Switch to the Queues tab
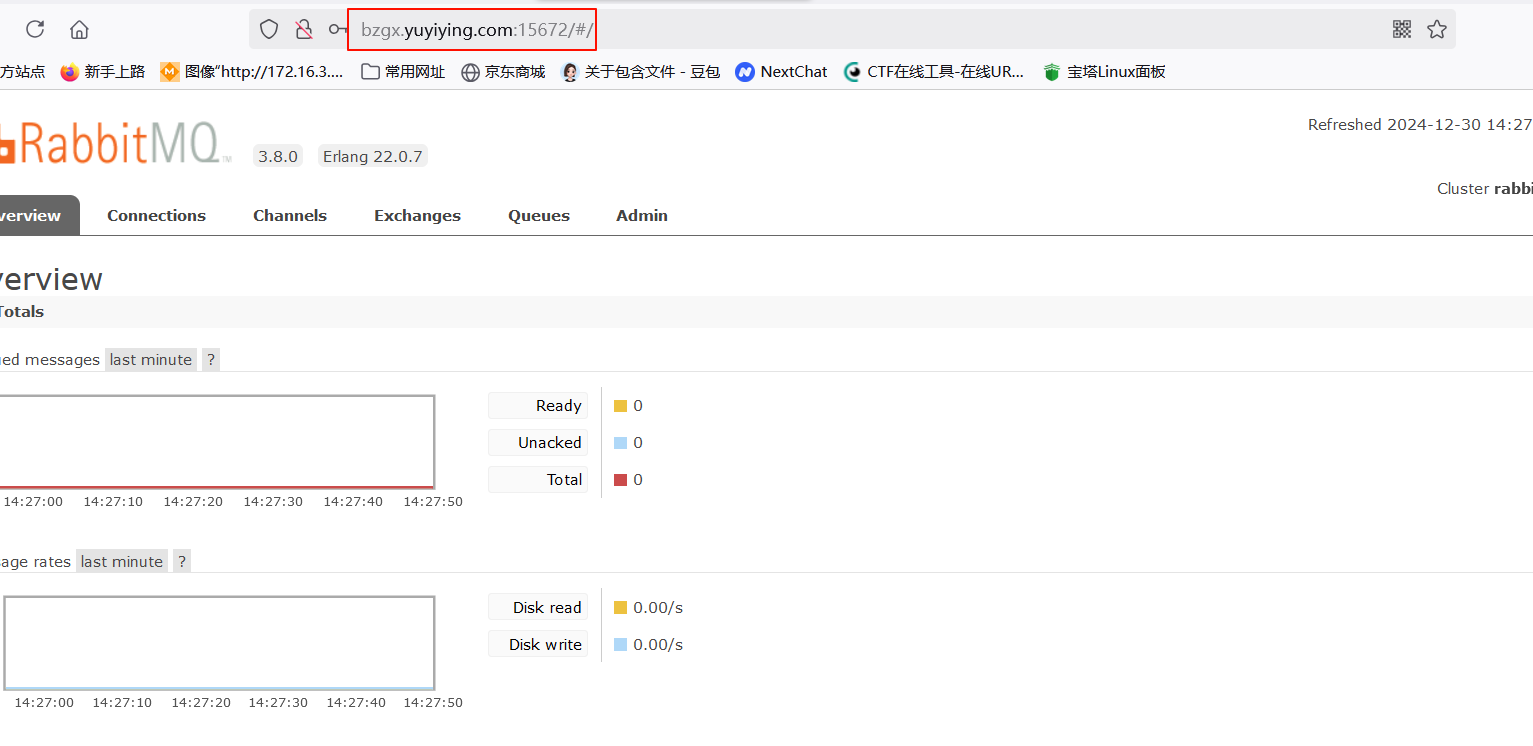 click(539, 215)
